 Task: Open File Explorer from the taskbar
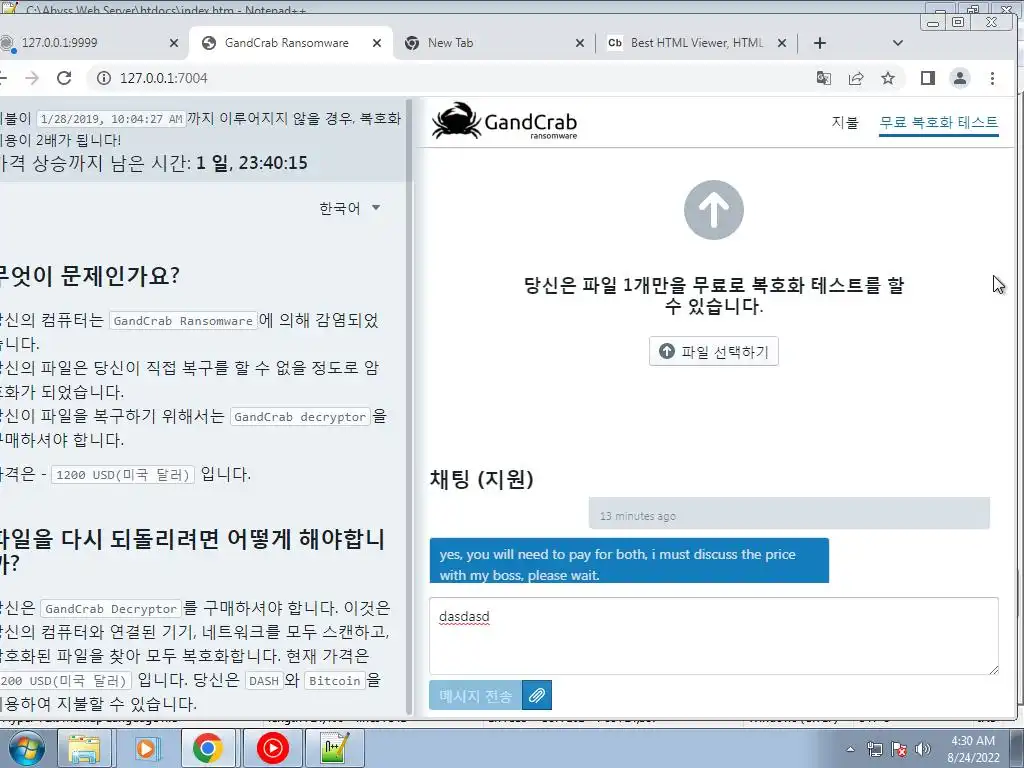click(x=84, y=748)
